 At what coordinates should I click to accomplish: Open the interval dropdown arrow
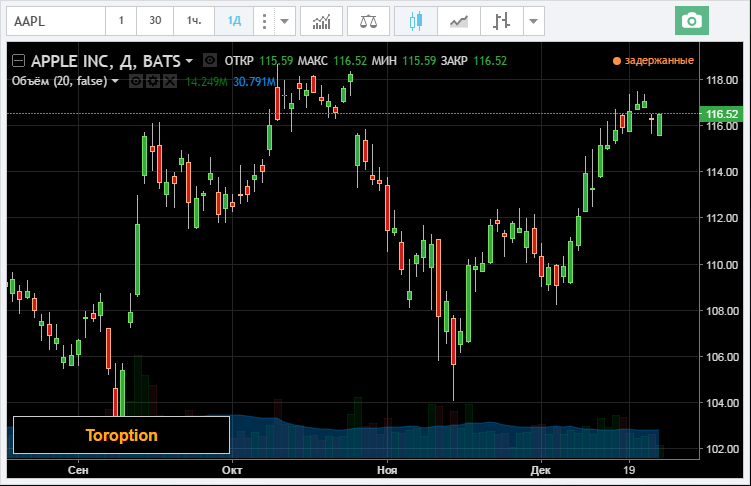284,21
